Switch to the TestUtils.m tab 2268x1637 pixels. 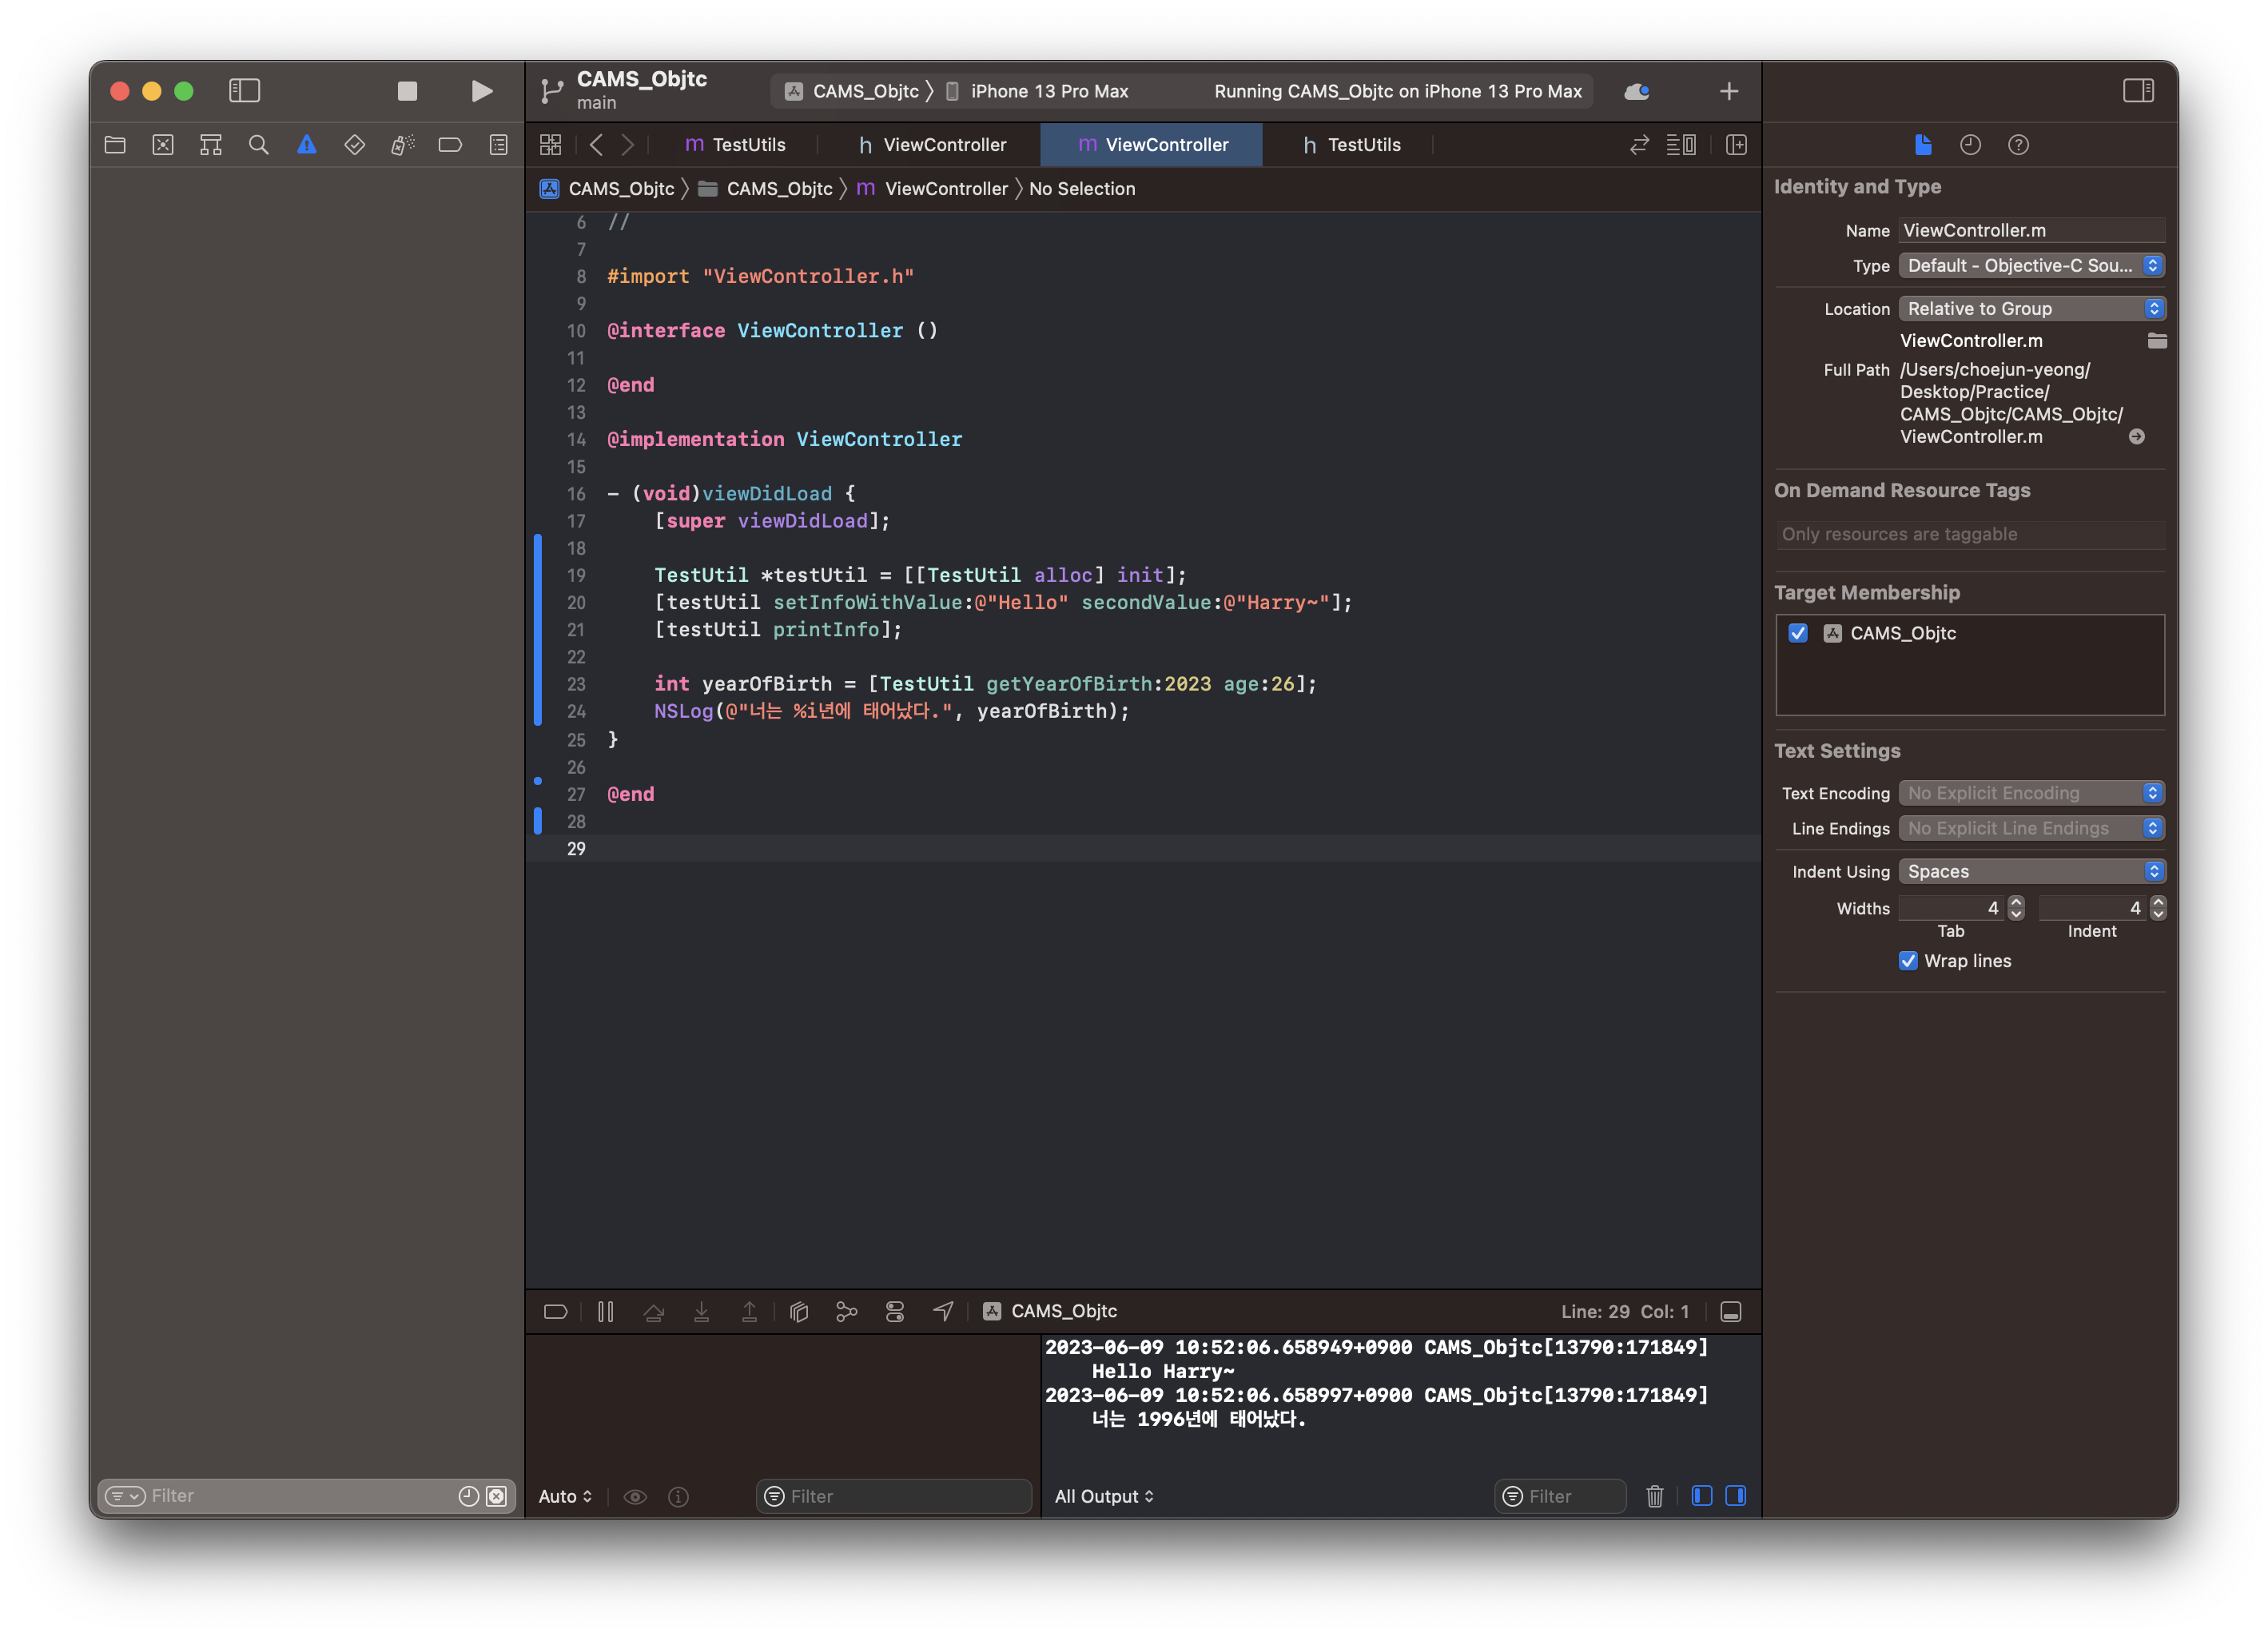pyautogui.click(x=736, y=145)
